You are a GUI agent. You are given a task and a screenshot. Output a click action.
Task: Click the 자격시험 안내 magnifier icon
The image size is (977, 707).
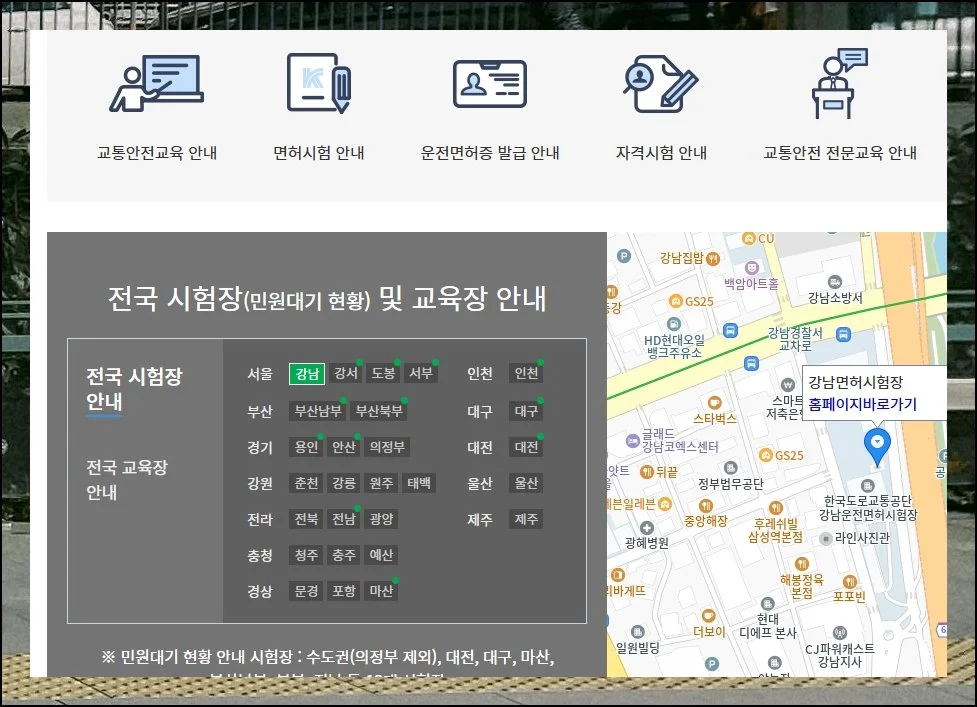(660, 82)
